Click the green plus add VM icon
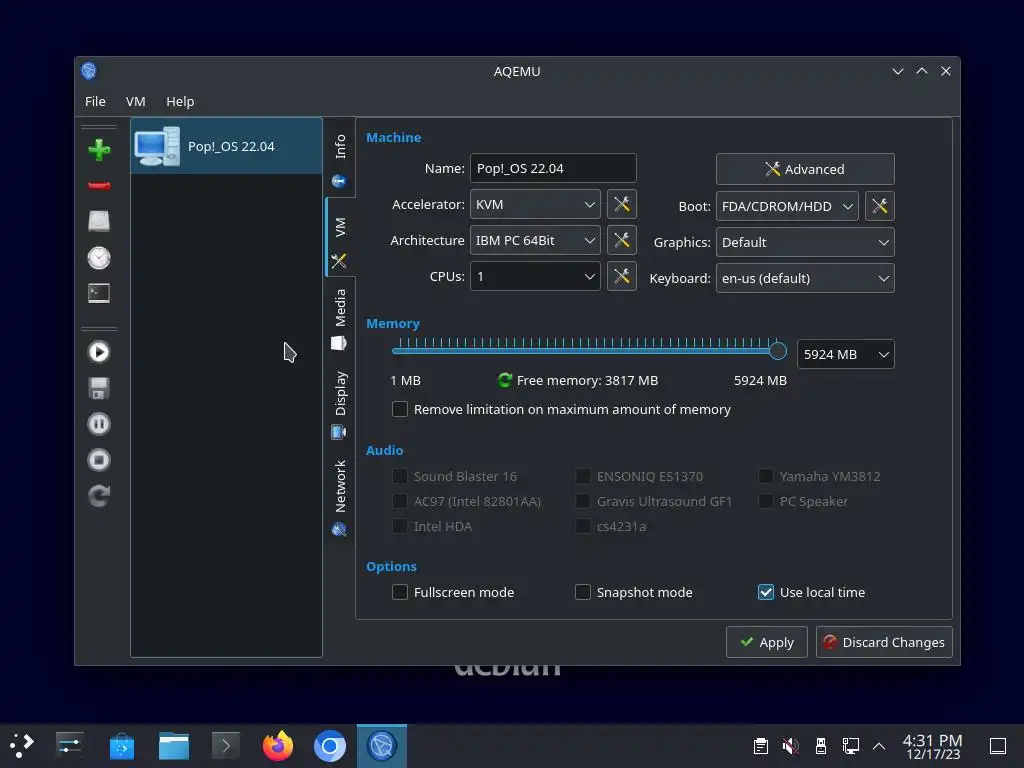 click(x=99, y=150)
